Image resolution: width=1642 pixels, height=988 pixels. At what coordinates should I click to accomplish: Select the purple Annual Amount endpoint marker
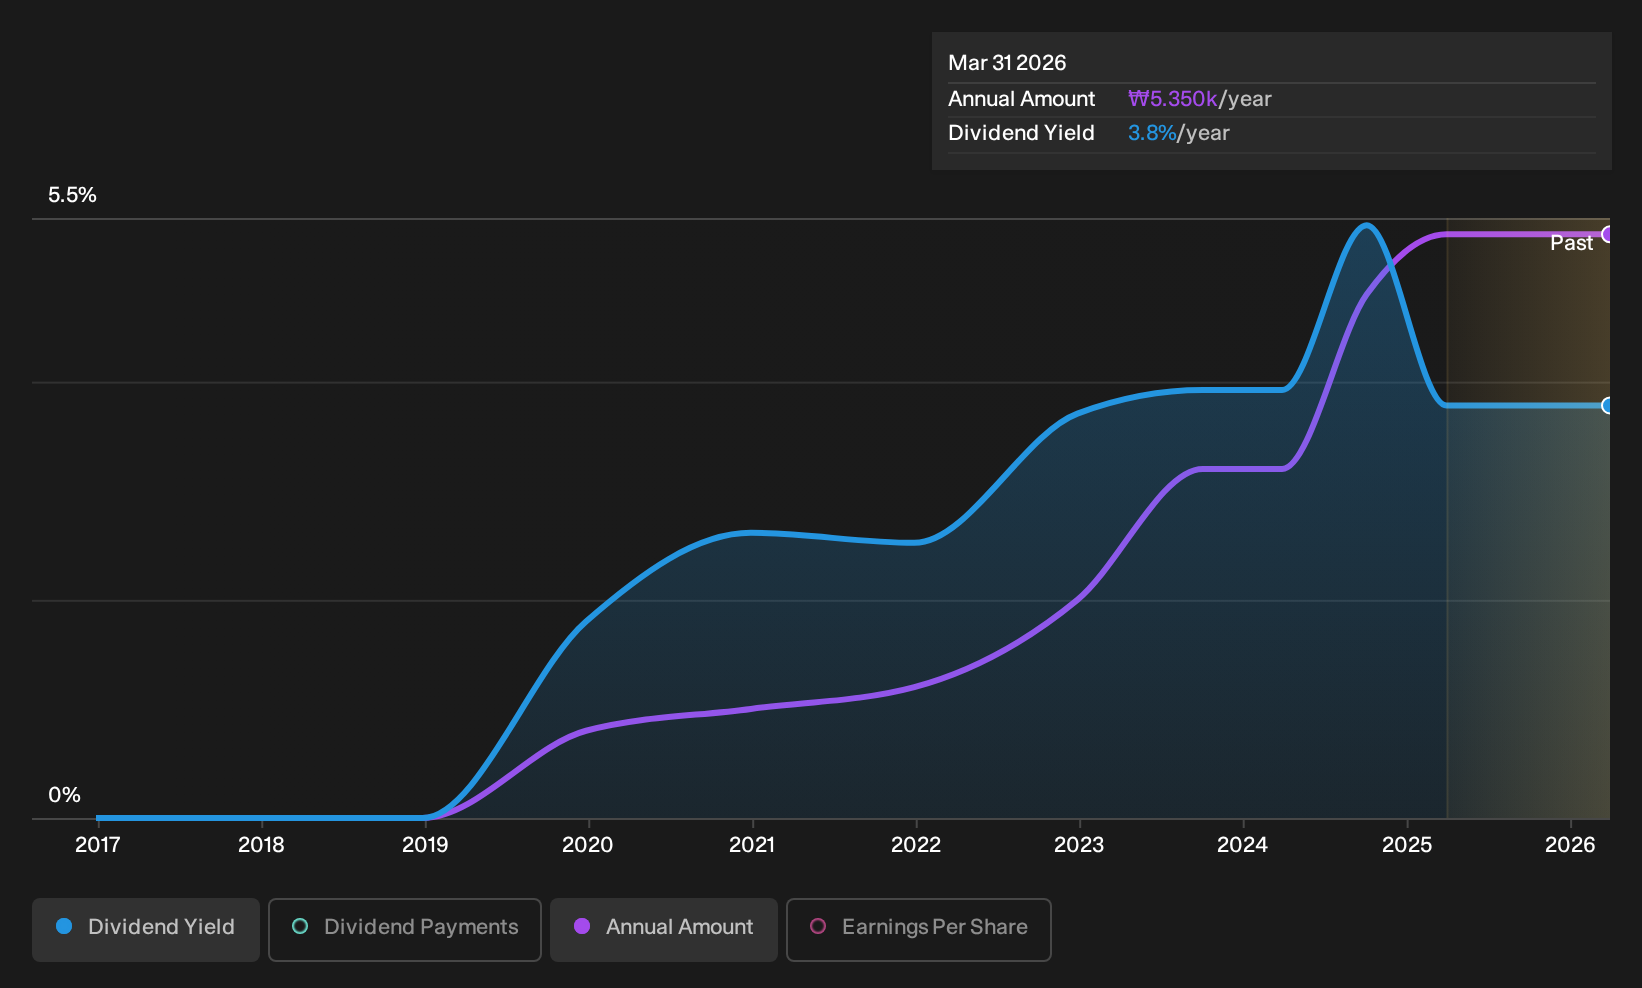tap(1607, 234)
